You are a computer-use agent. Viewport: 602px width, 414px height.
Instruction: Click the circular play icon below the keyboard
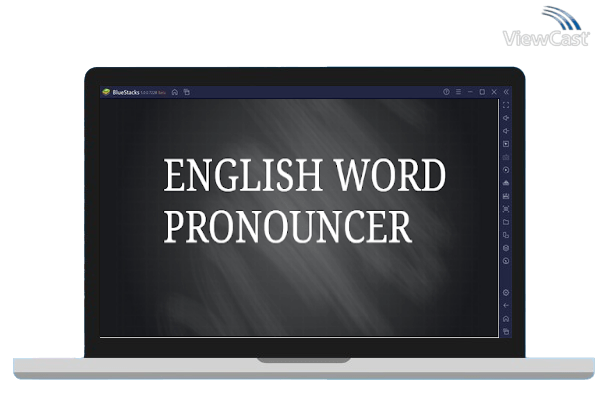click(x=506, y=170)
